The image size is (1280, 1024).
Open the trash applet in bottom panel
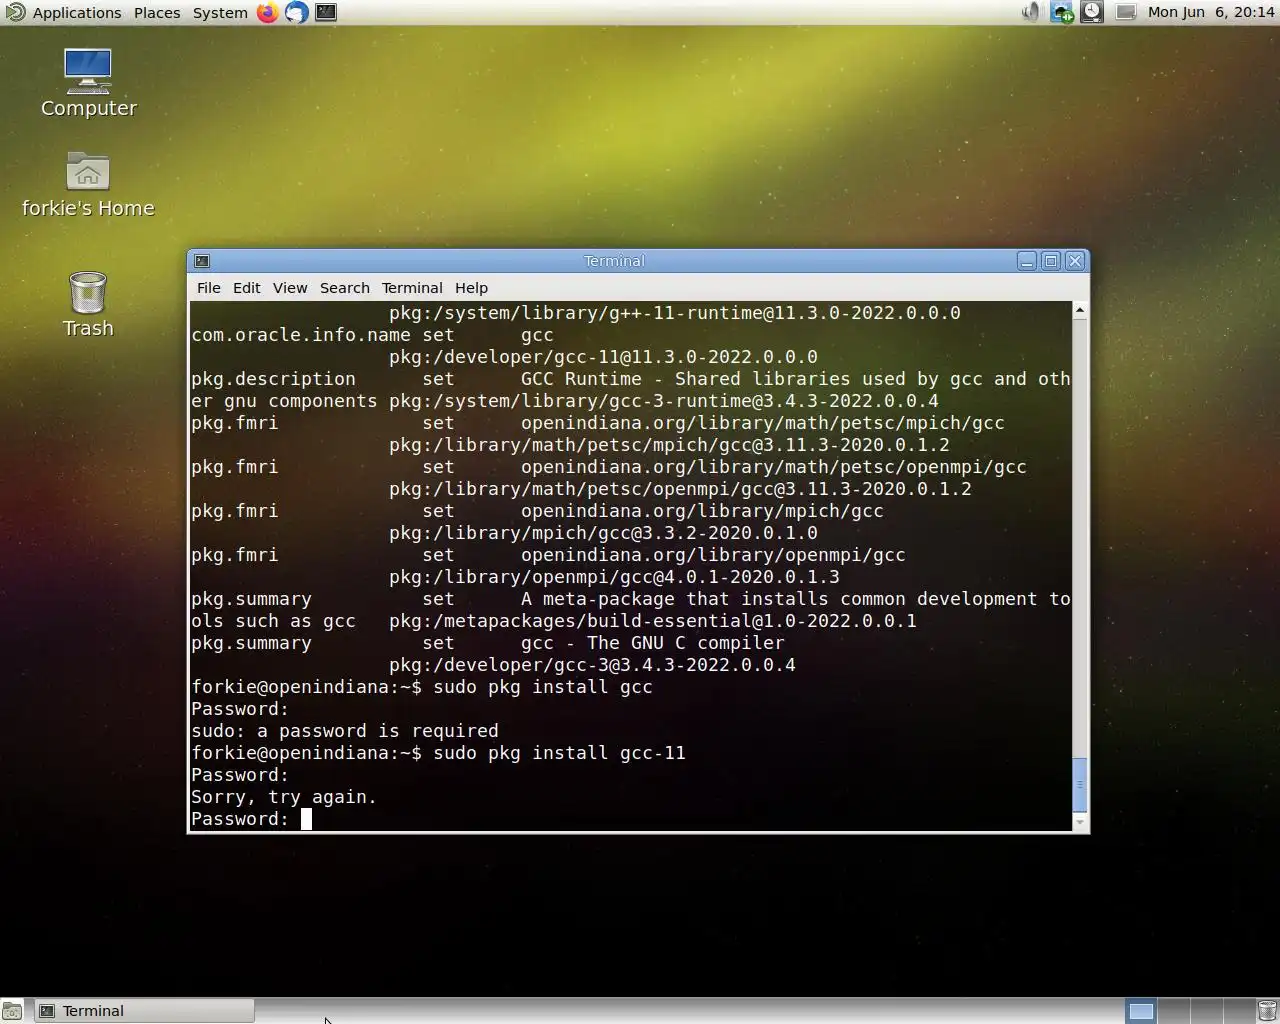pos(1267,1011)
